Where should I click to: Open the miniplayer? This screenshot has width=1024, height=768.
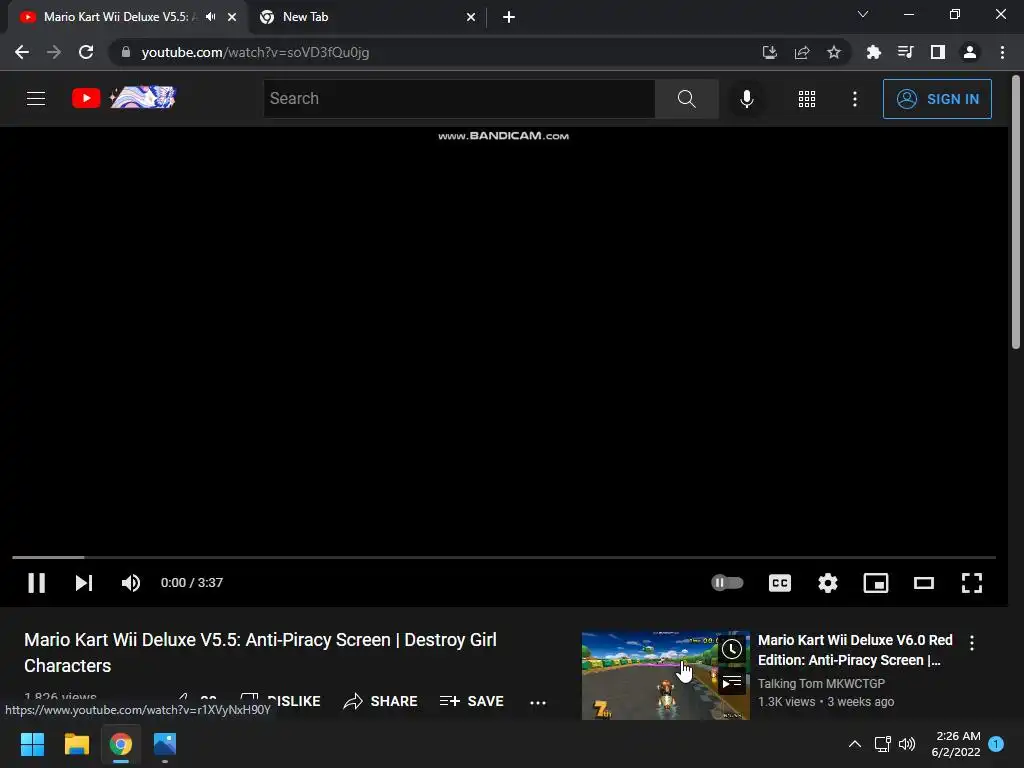876,583
